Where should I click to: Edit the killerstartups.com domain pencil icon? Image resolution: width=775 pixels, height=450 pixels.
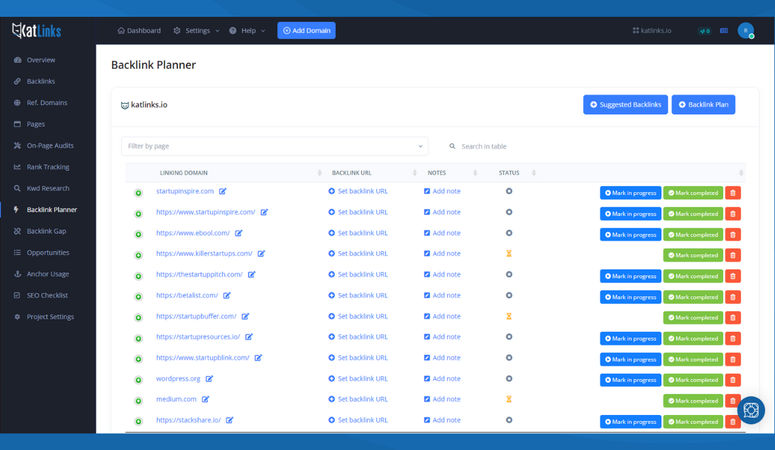(x=261, y=254)
